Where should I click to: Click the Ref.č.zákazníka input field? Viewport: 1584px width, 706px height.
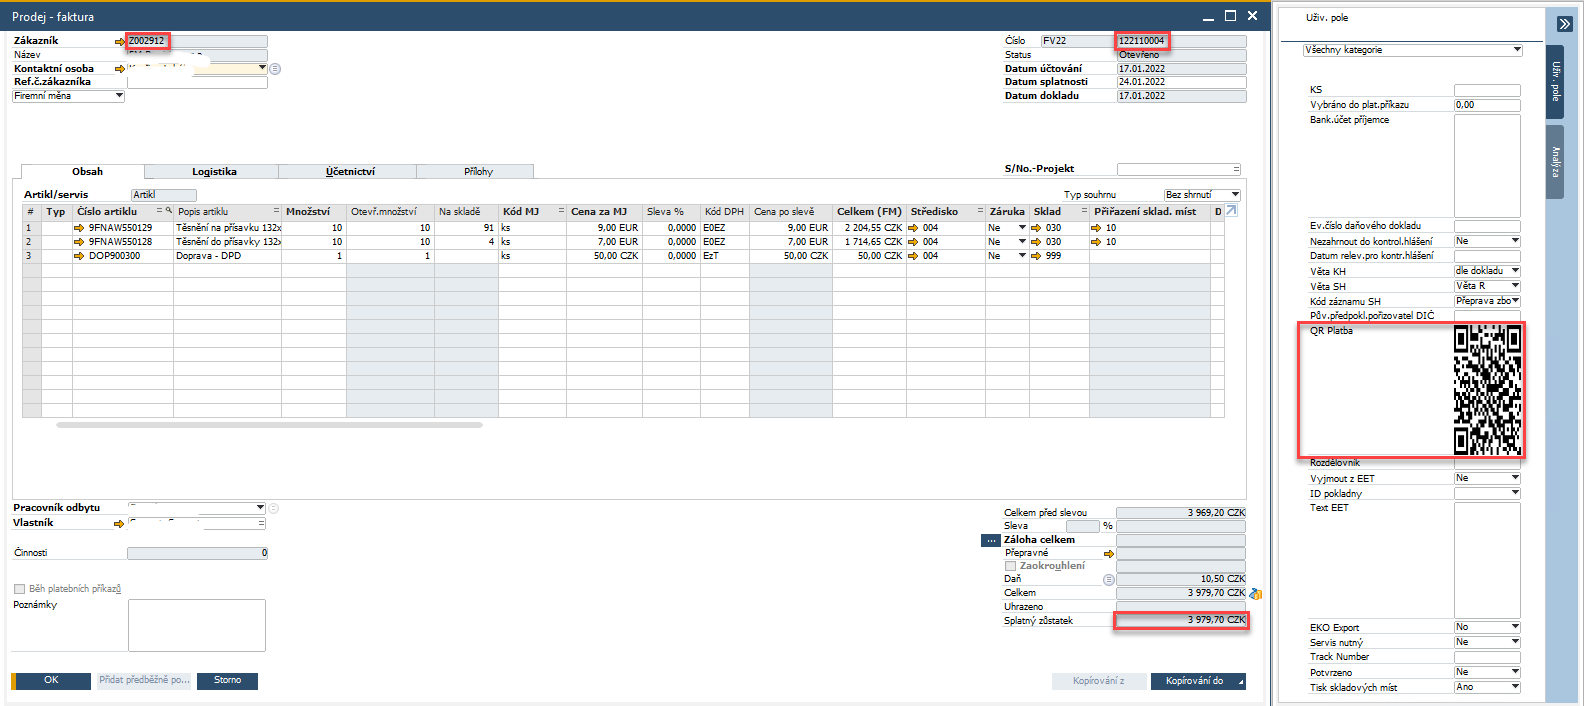(197, 83)
